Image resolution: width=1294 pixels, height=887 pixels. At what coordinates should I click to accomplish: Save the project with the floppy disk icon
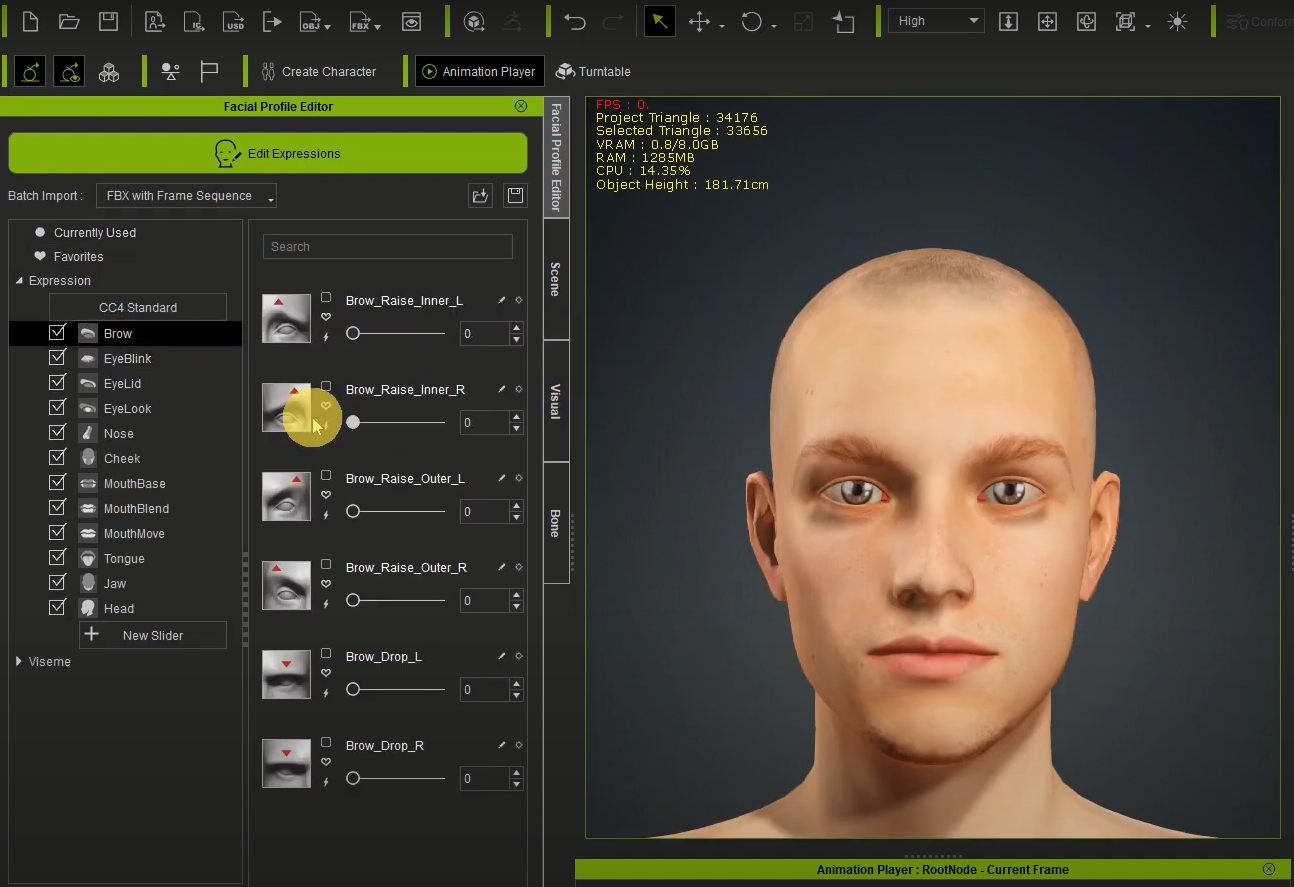point(108,21)
